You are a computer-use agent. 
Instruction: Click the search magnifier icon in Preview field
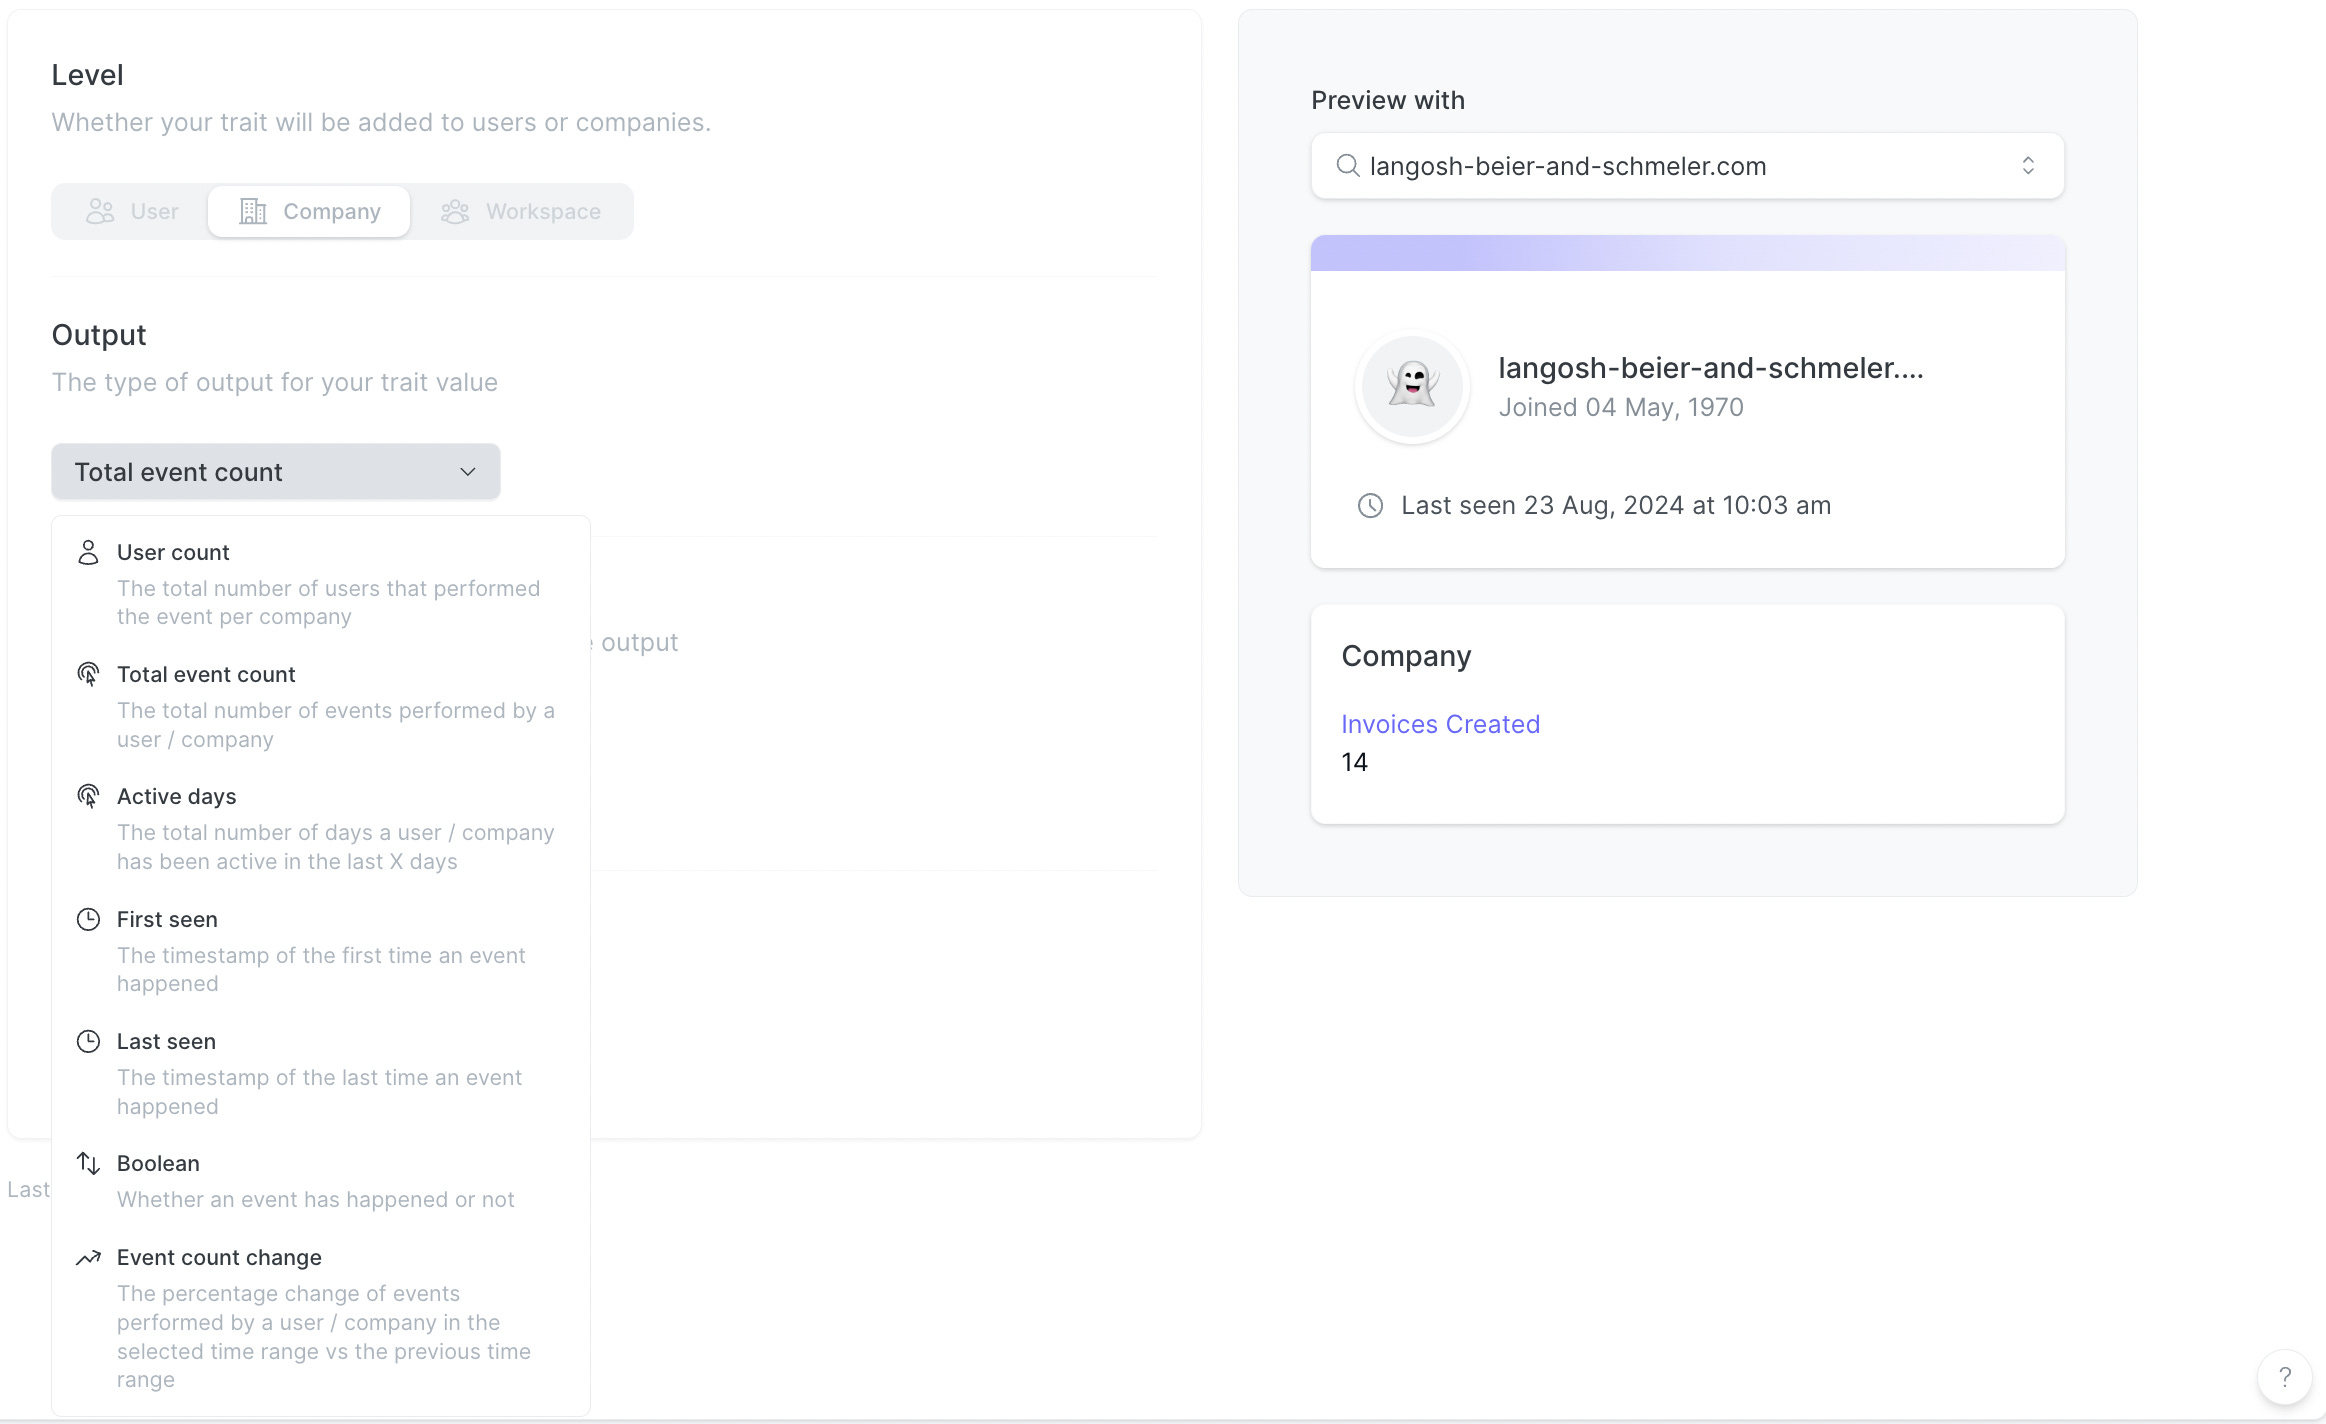[1348, 166]
